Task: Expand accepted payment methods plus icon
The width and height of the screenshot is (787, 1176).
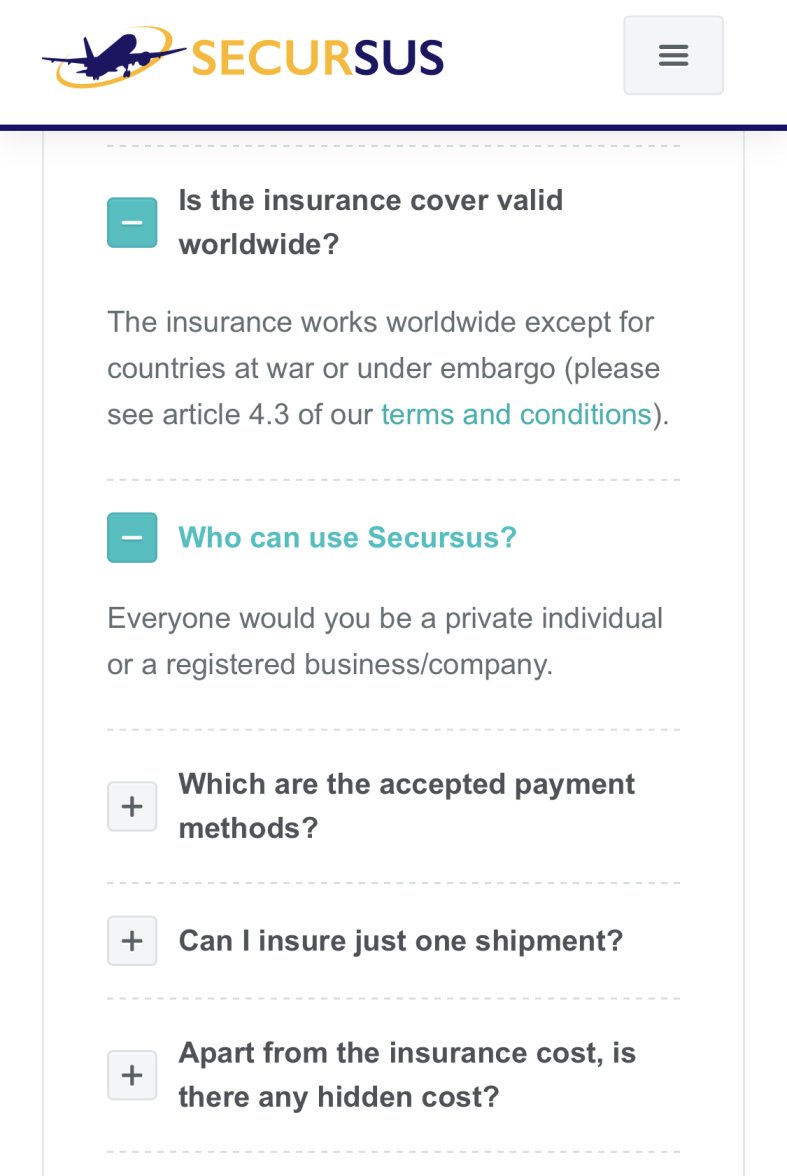Action: (132, 806)
